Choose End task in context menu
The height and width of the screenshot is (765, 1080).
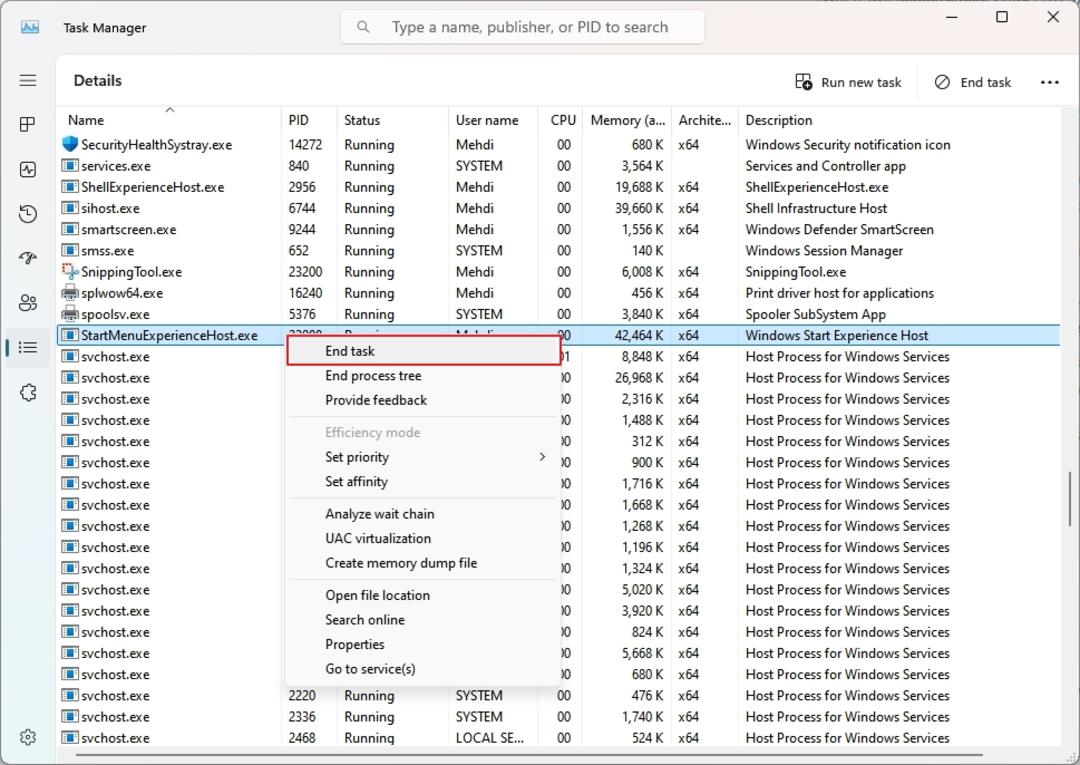click(423, 351)
